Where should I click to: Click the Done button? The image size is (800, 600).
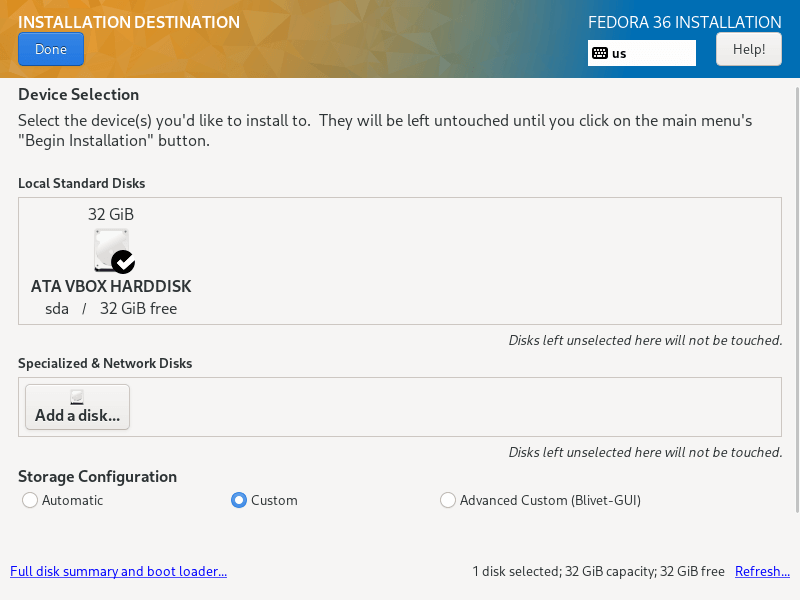coord(50,49)
